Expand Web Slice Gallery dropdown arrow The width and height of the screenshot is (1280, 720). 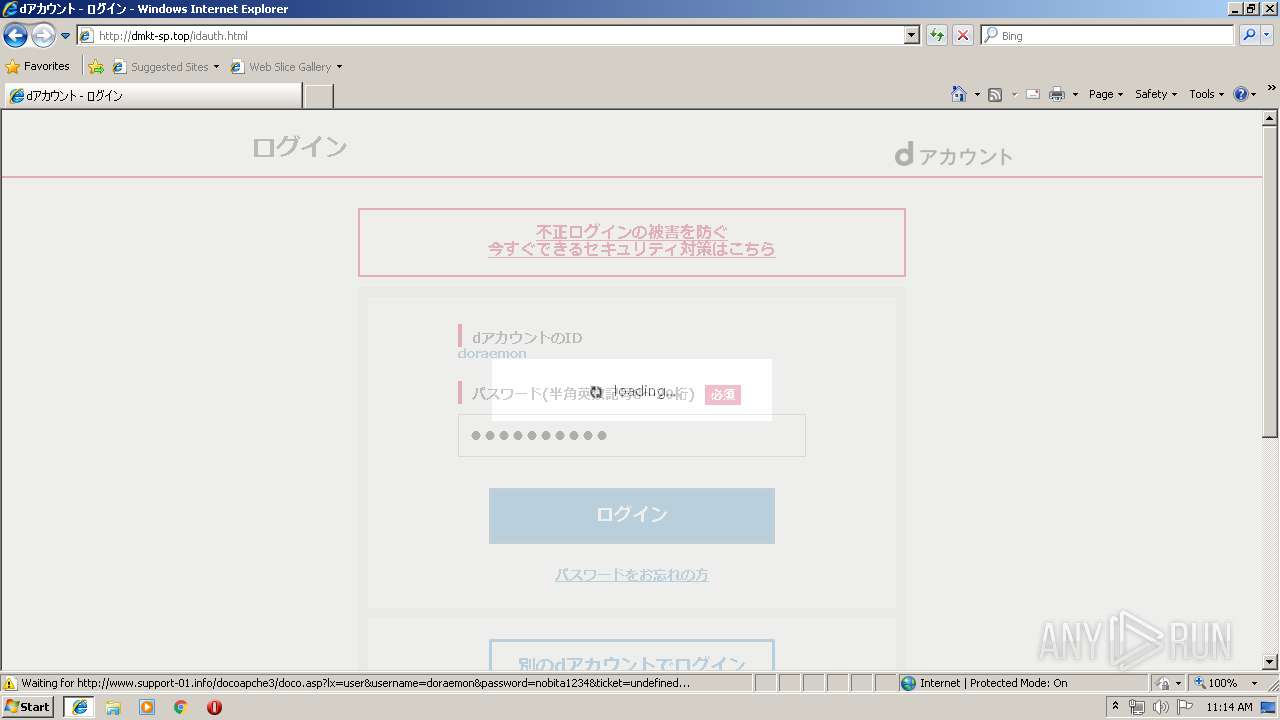[x=339, y=67]
